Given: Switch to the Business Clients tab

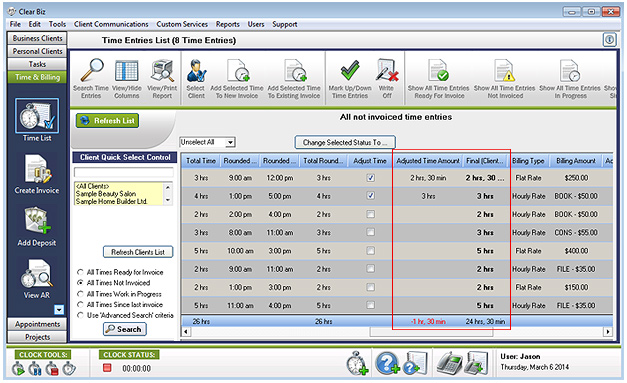Looking at the screenshot, I should pyautogui.click(x=37, y=38).
